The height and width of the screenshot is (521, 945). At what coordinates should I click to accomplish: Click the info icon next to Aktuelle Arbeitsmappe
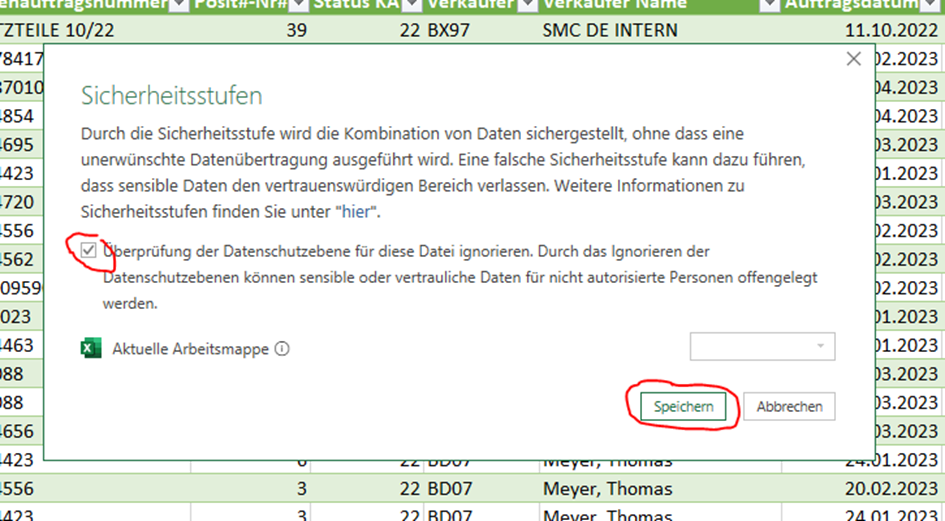282,349
